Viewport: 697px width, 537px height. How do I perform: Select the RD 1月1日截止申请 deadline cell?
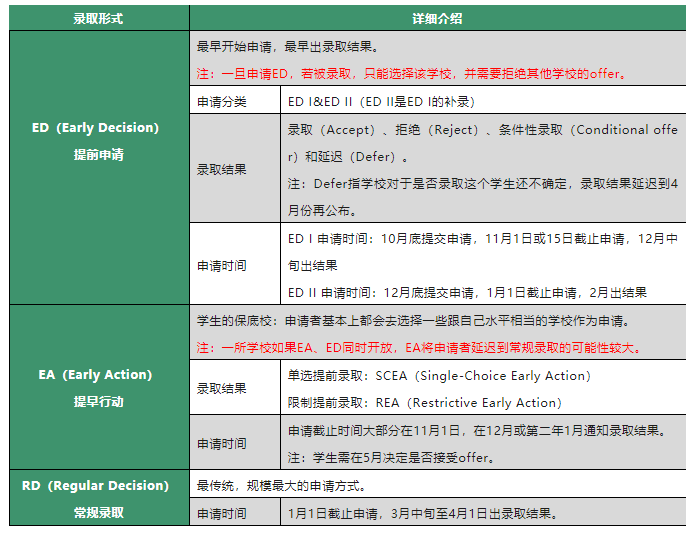[x=421, y=513]
